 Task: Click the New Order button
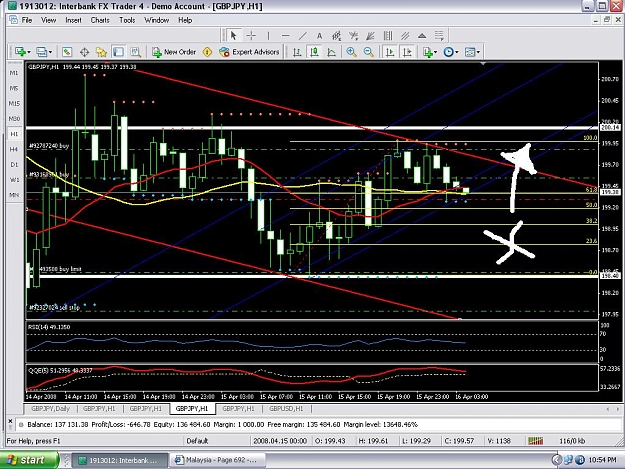point(174,52)
